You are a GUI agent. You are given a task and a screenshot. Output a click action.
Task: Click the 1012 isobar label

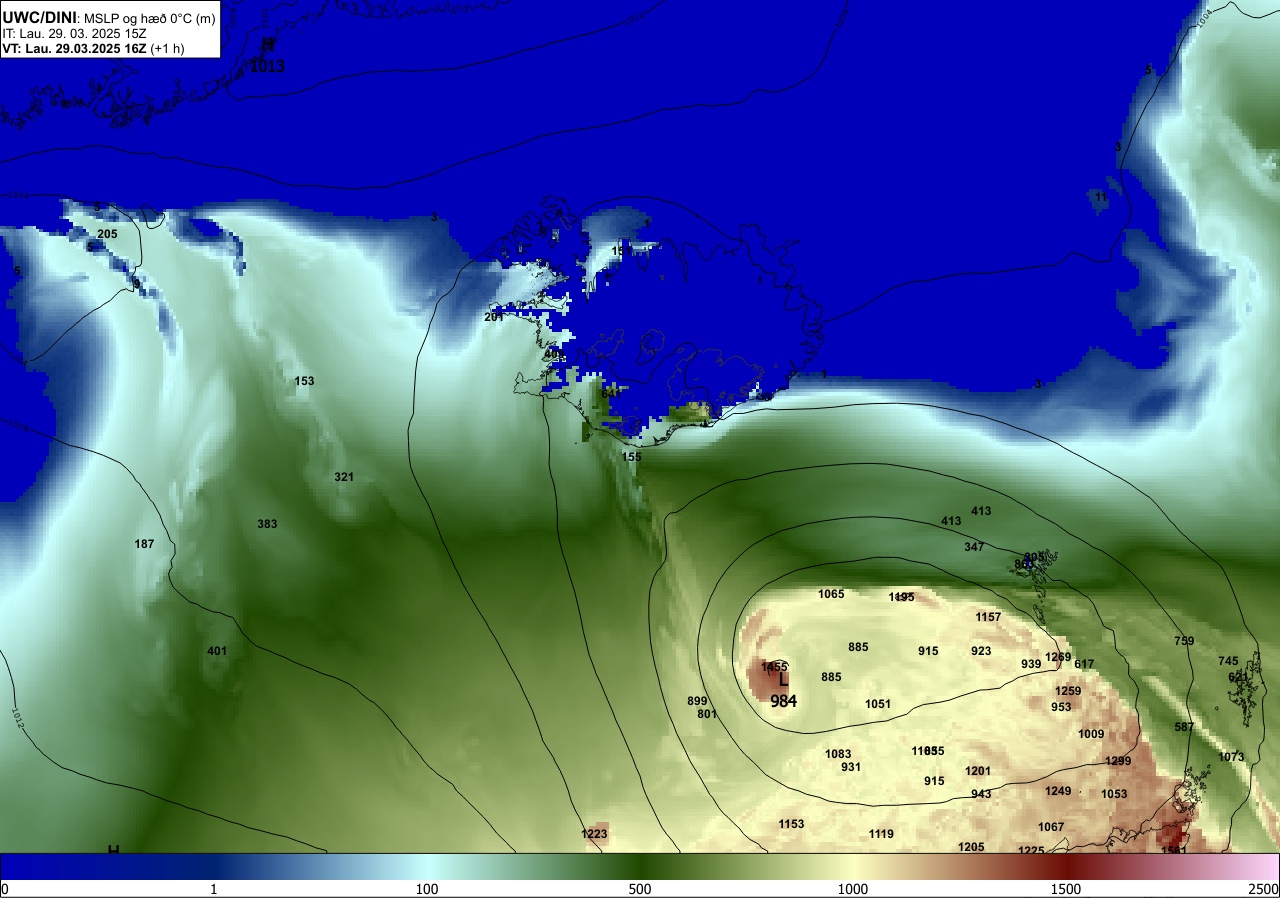17,717
